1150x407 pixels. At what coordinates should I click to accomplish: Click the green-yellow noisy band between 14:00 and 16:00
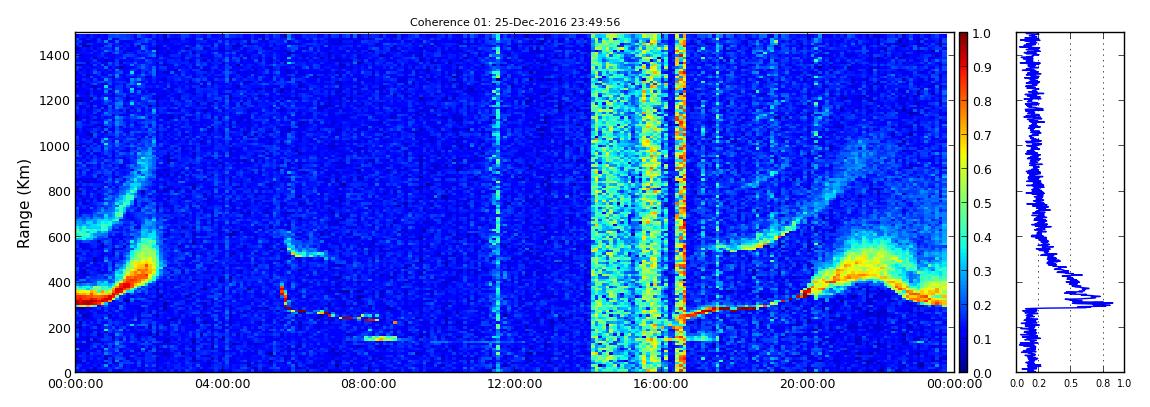coord(629,202)
